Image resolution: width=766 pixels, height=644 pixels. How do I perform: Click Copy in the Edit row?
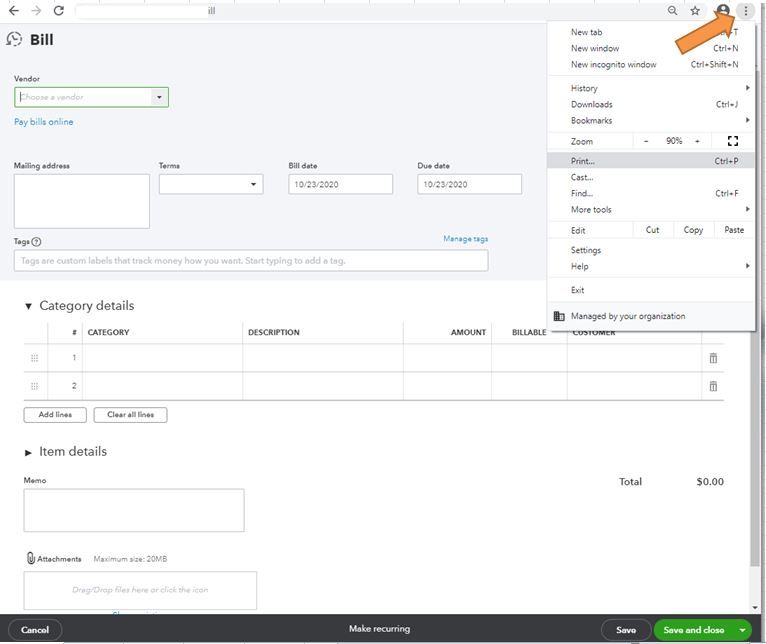[x=693, y=230]
